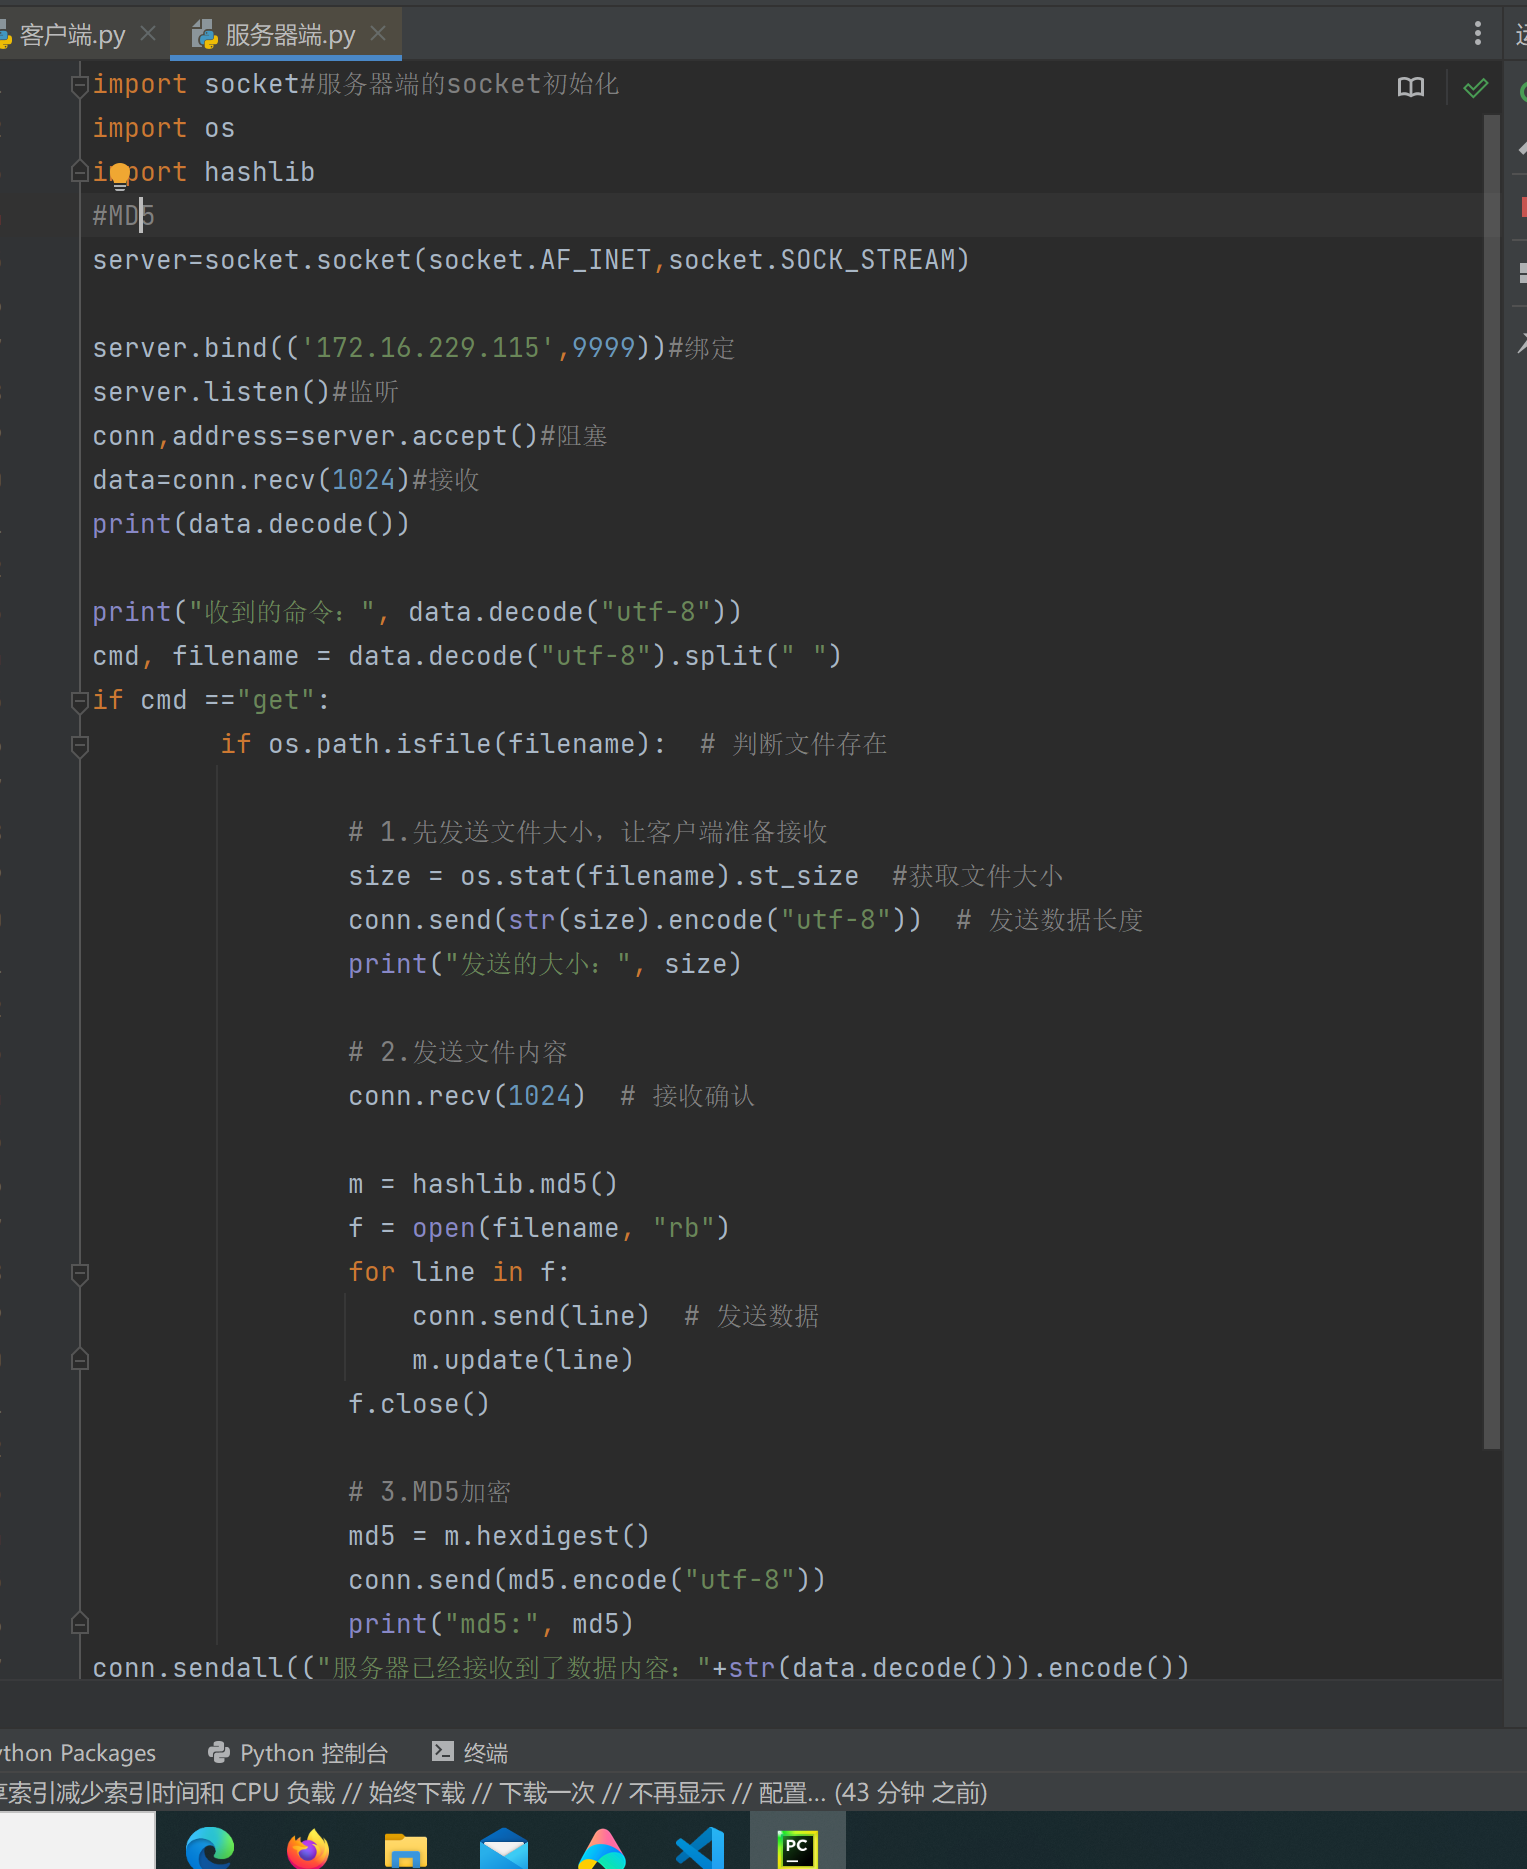Open Visual Studio Code from taskbar

(x=700, y=1847)
